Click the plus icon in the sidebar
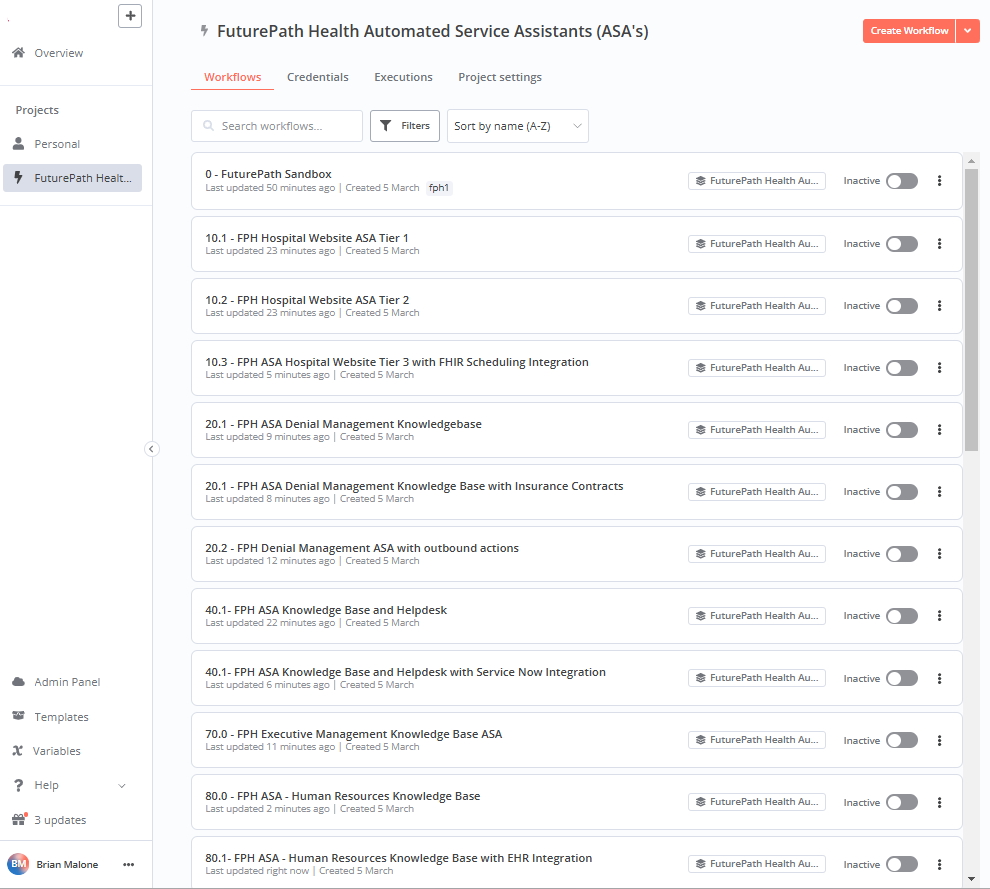990x889 pixels. [130, 16]
